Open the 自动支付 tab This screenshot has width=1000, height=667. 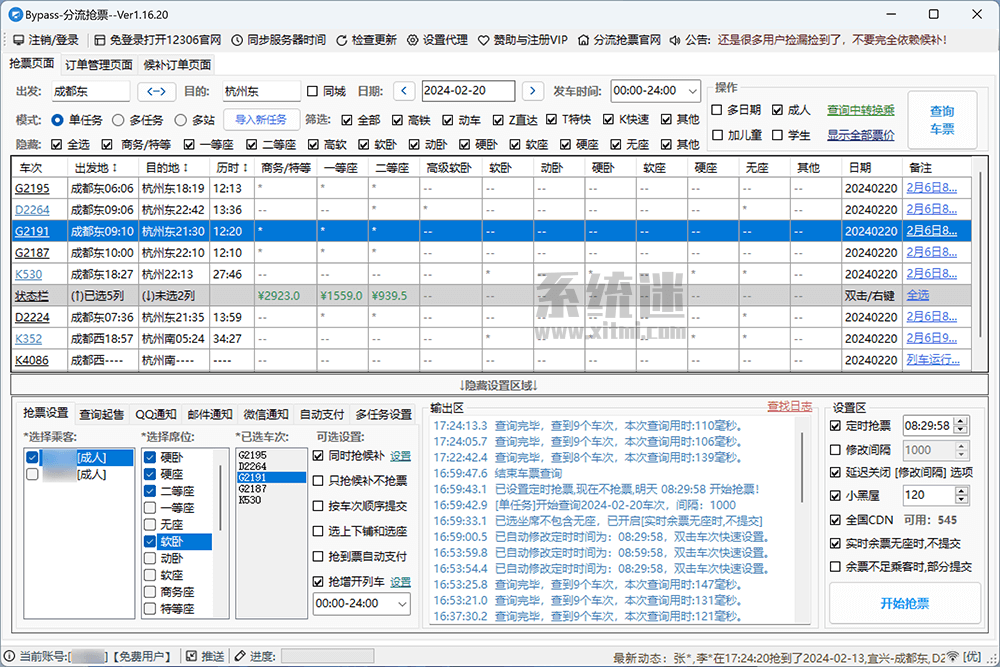(322, 414)
